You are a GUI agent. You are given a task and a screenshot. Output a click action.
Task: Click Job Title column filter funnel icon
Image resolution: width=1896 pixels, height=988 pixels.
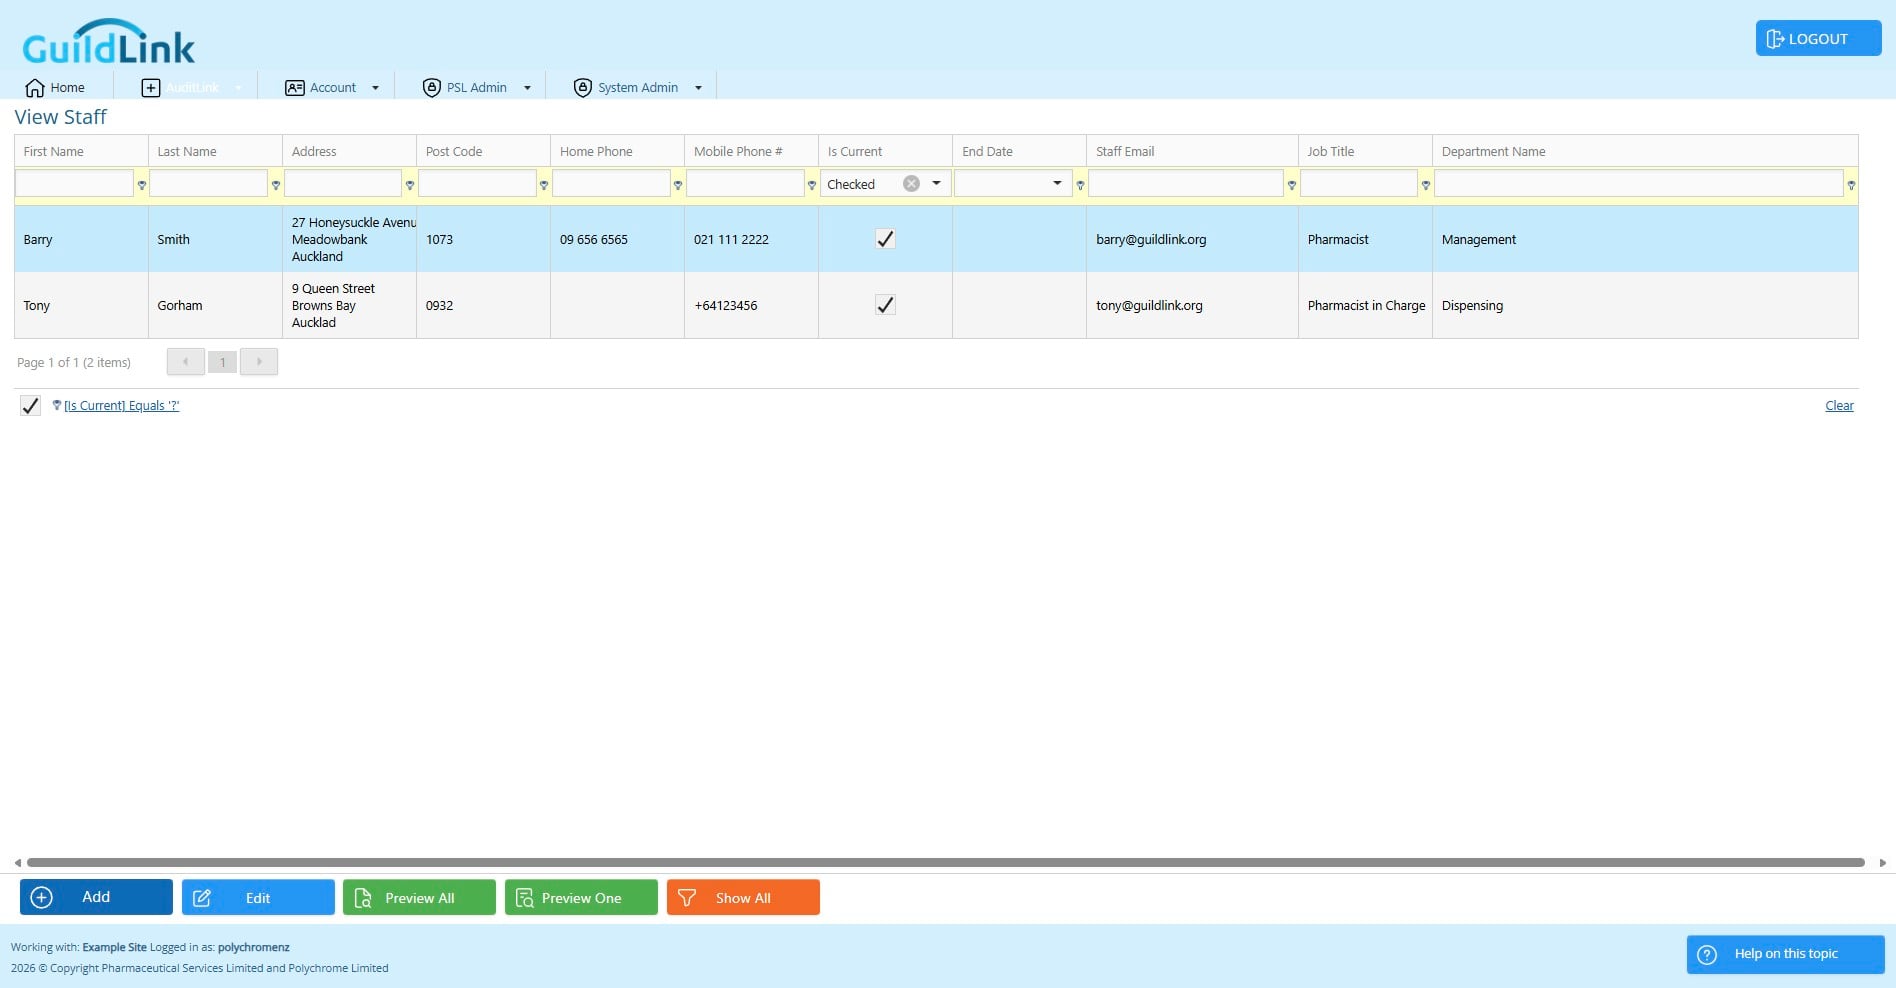click(1426, 185)
